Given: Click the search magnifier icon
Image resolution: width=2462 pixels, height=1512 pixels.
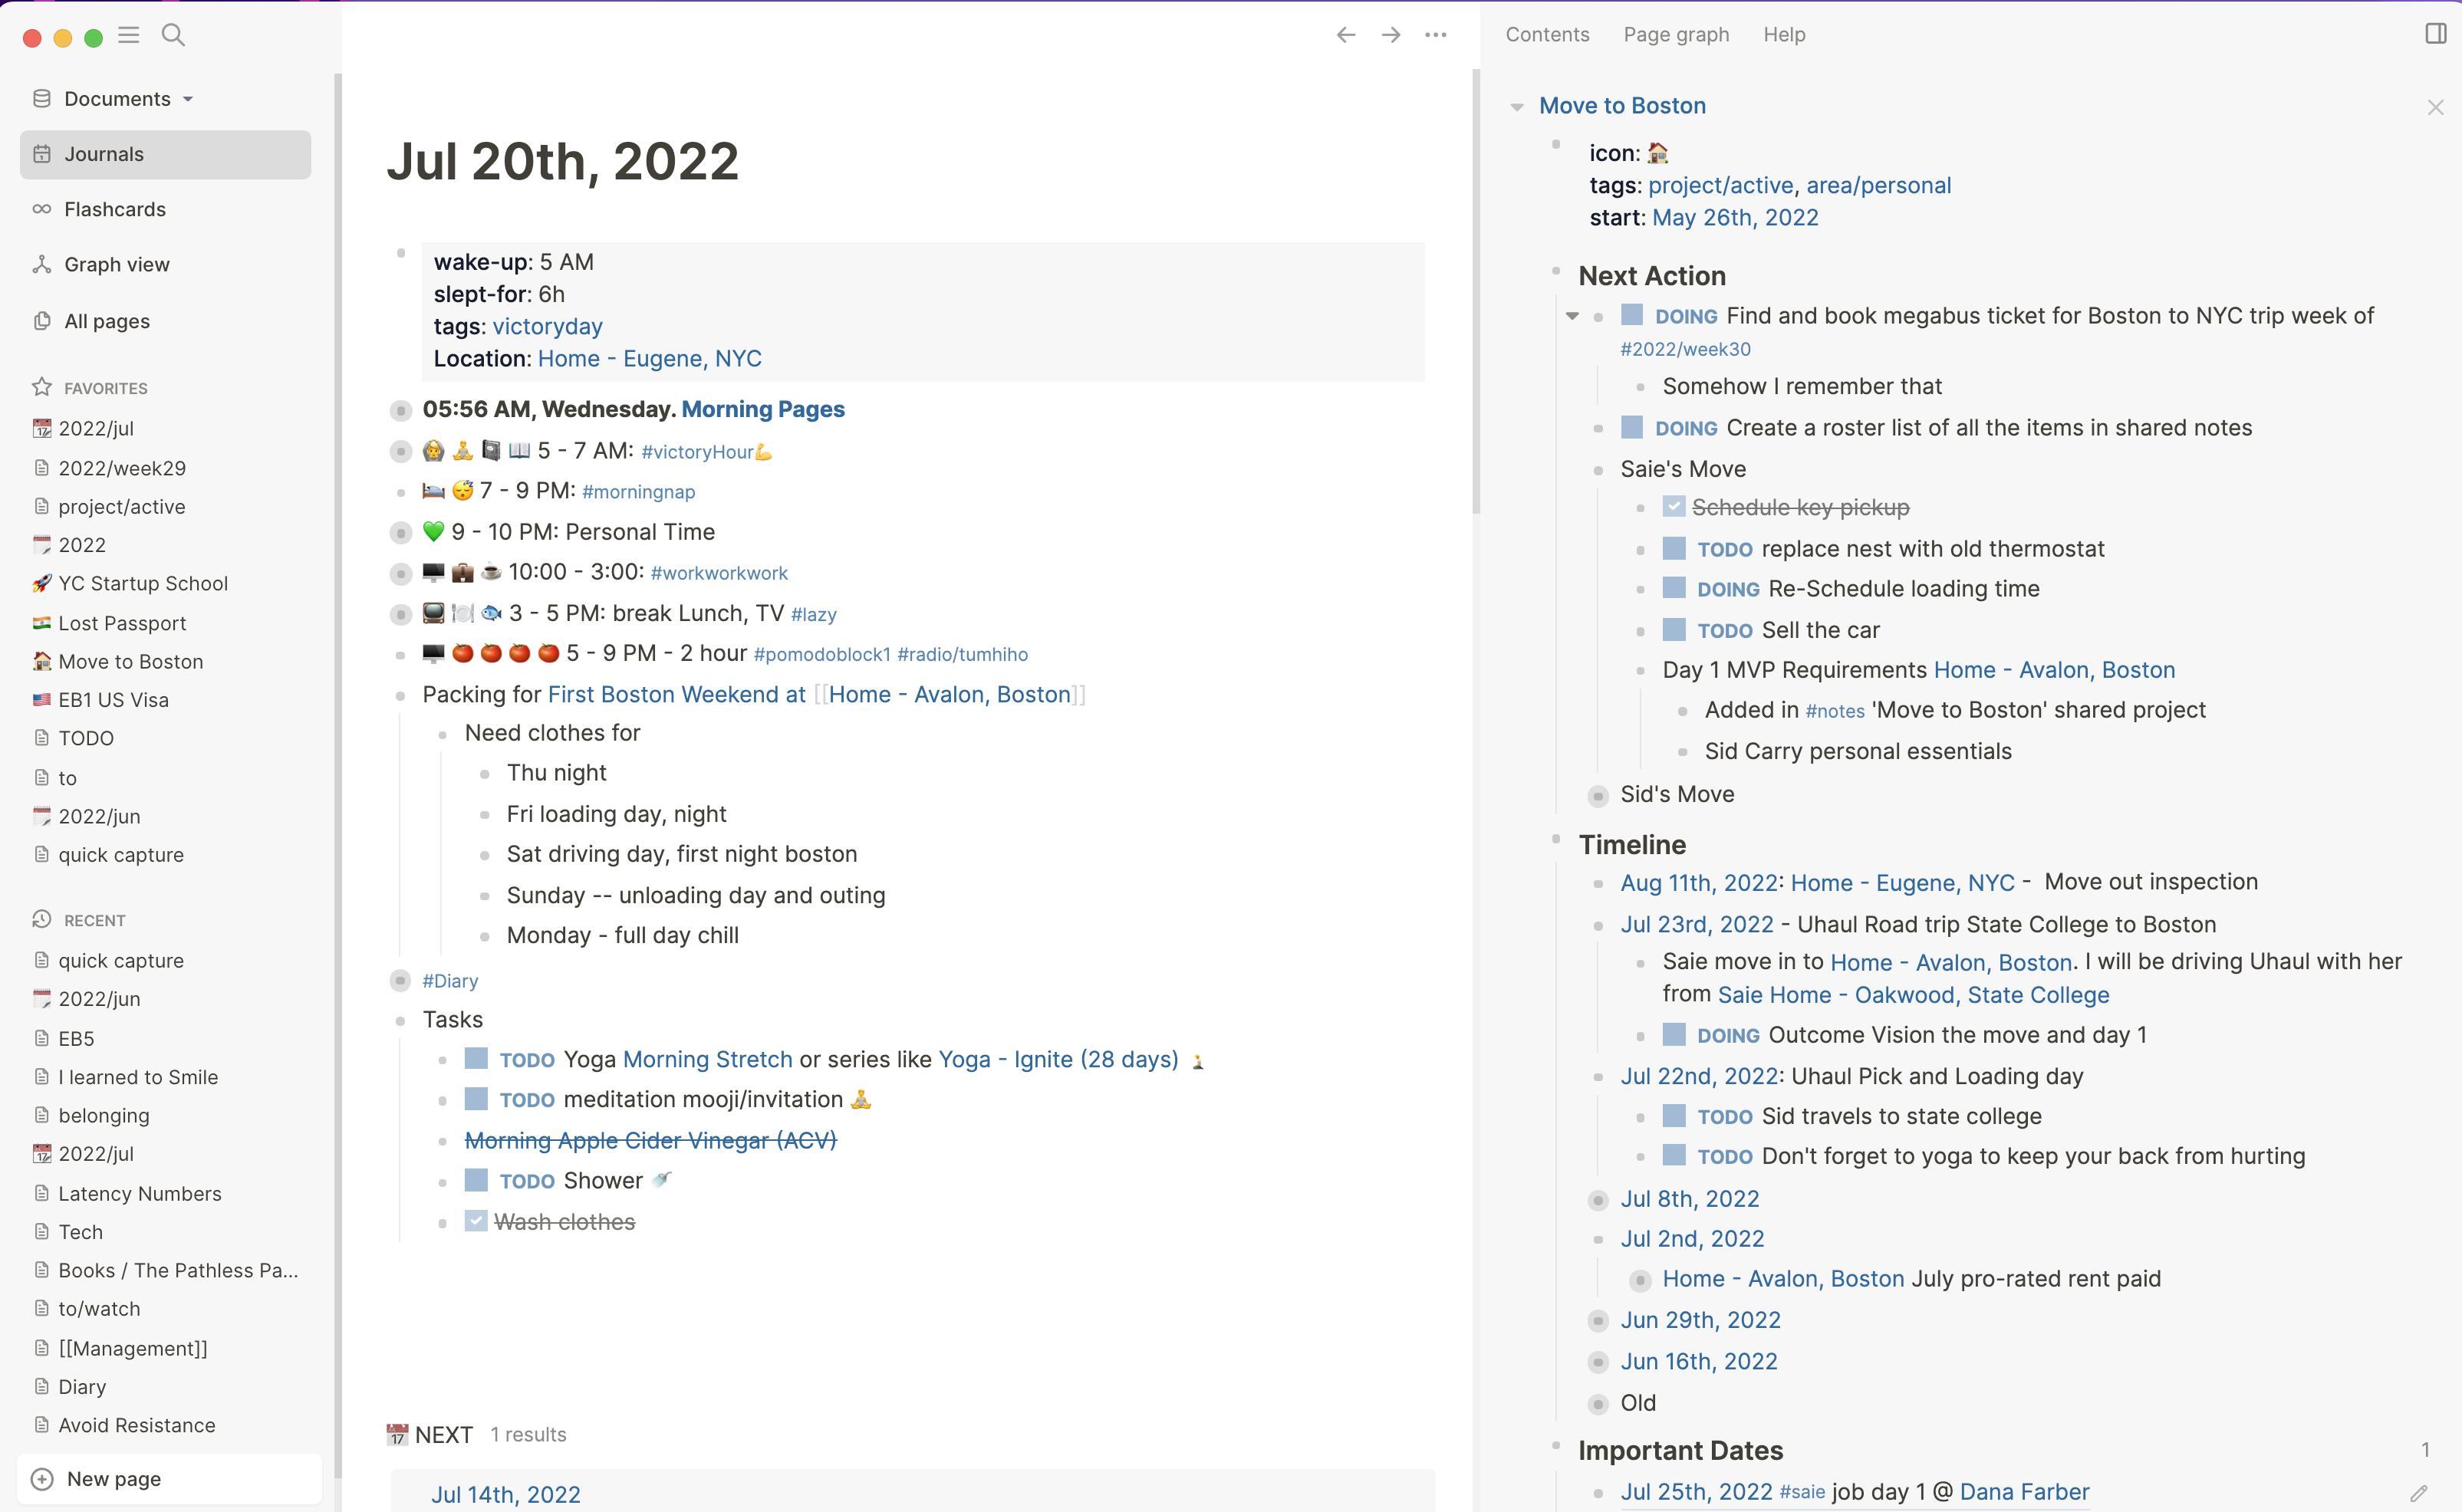Looking at the screenshot, I should click(173, 35).
